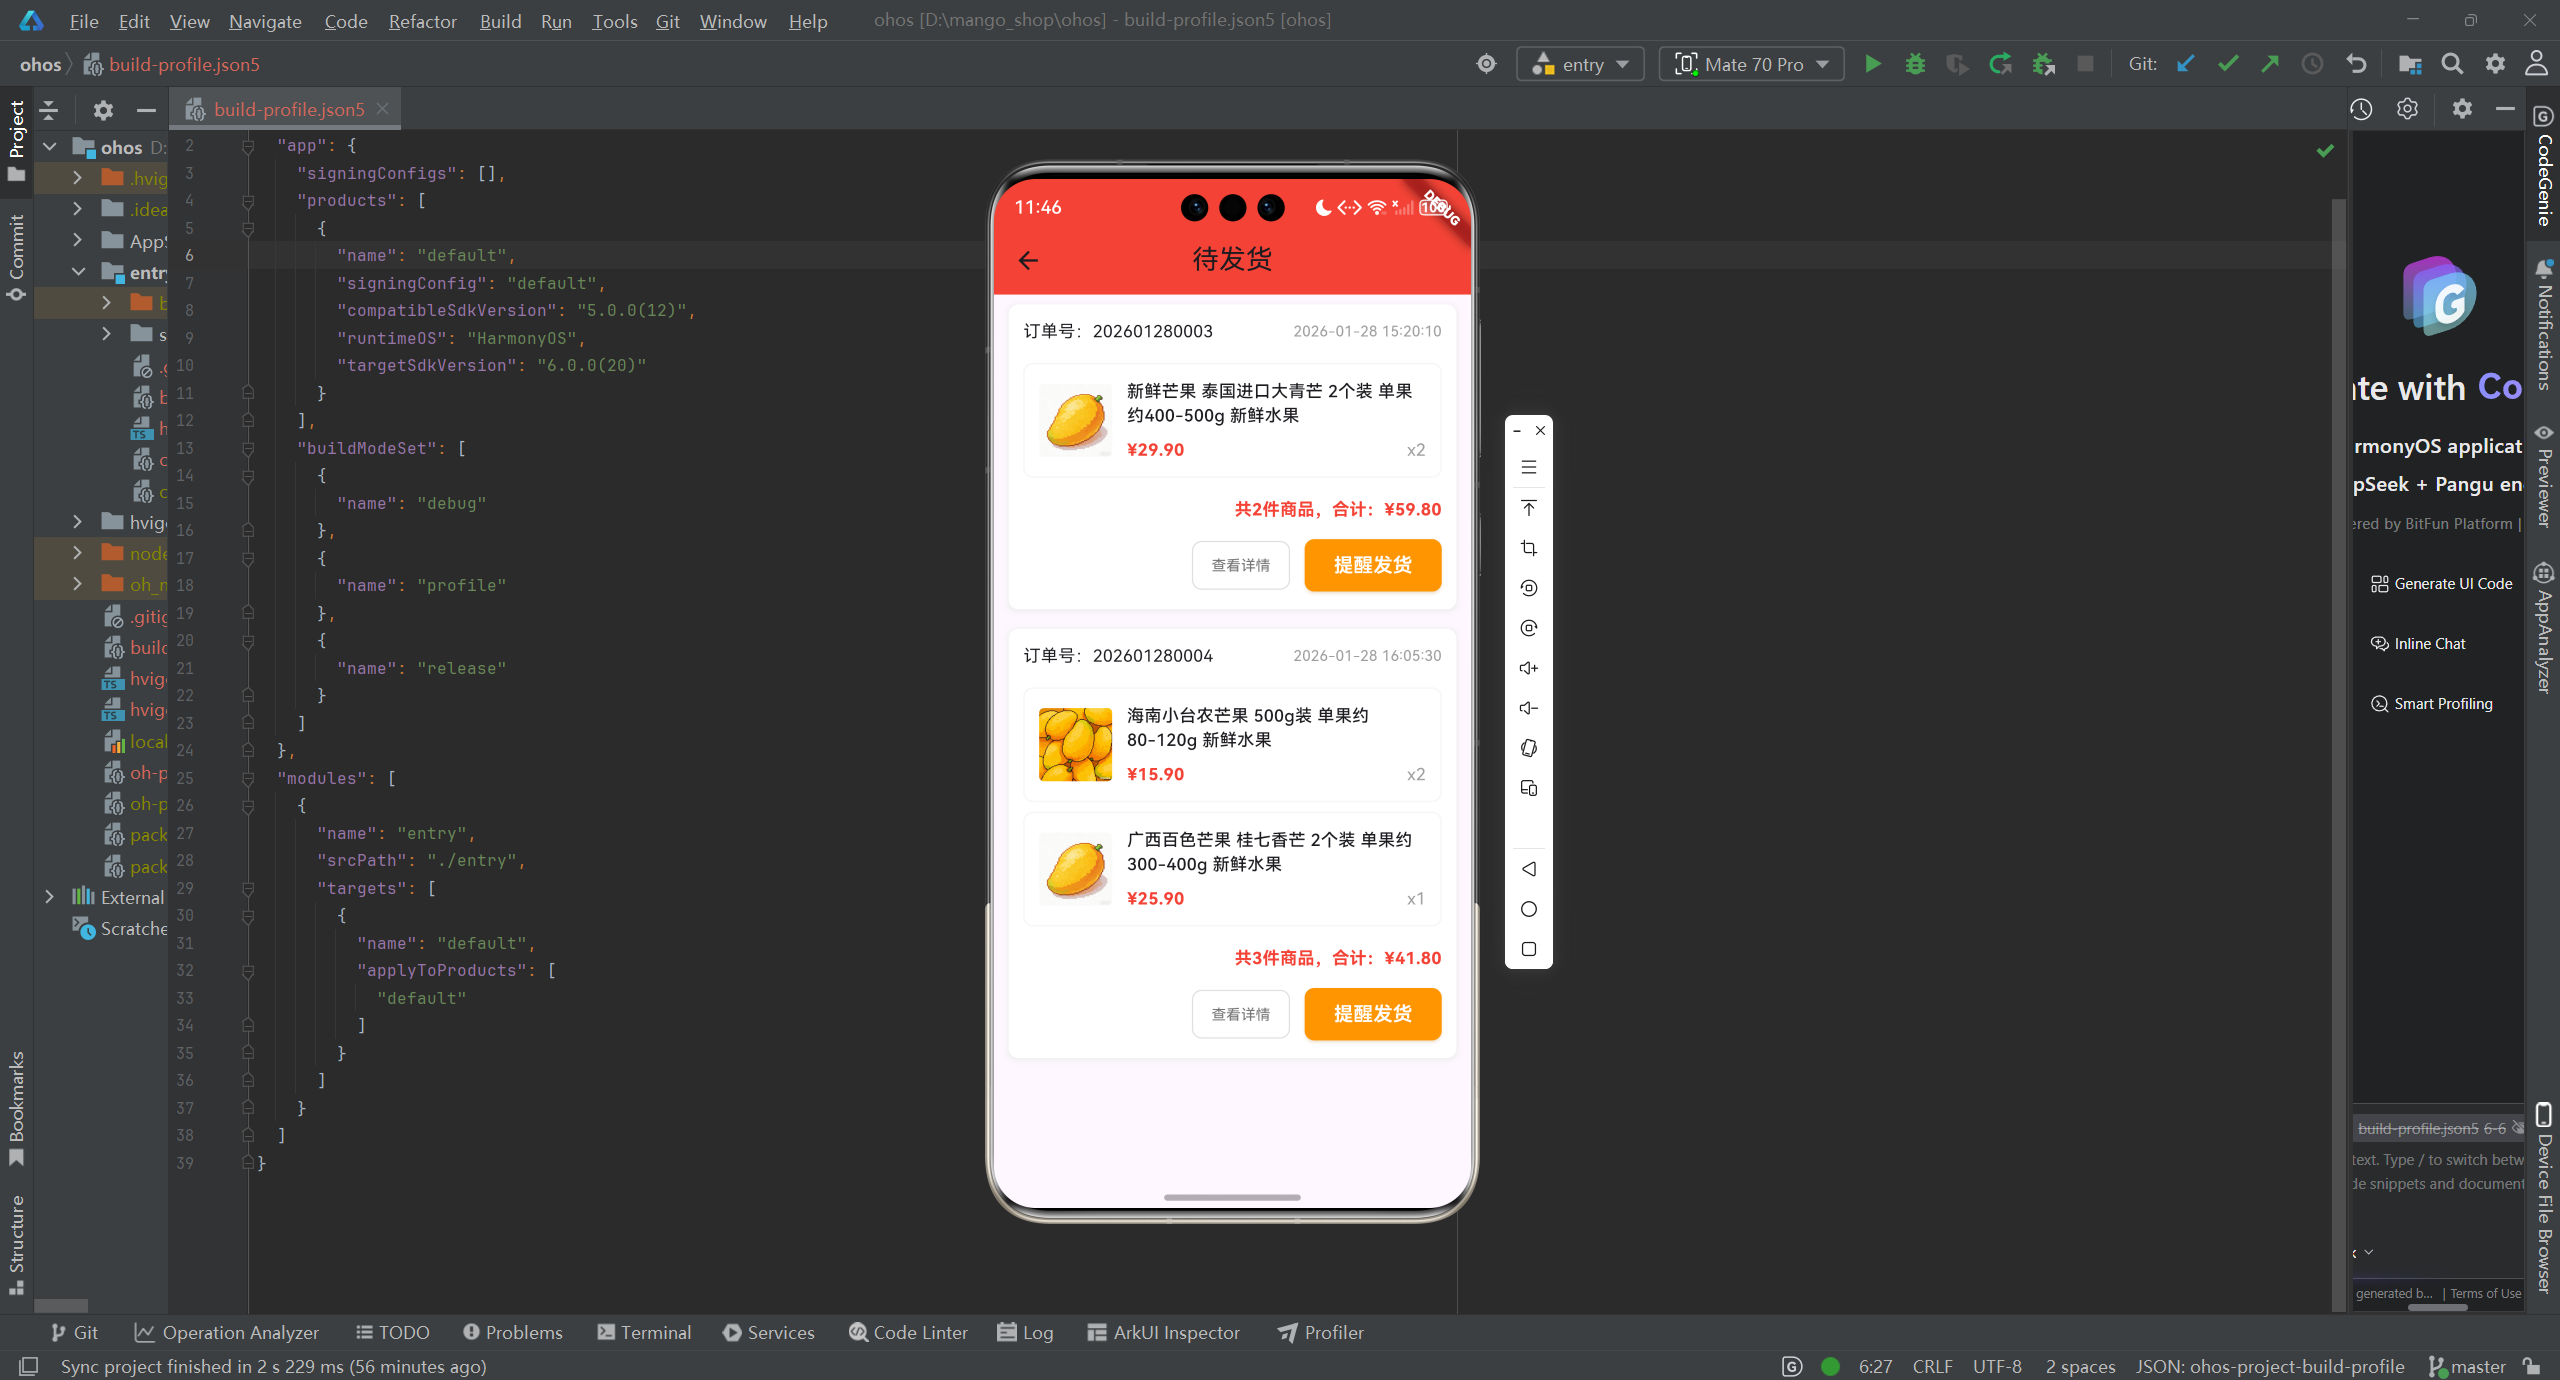Open the entry run configuration dropdown
Screen dimensions: 2560x1380
(x=1580, y=63)
